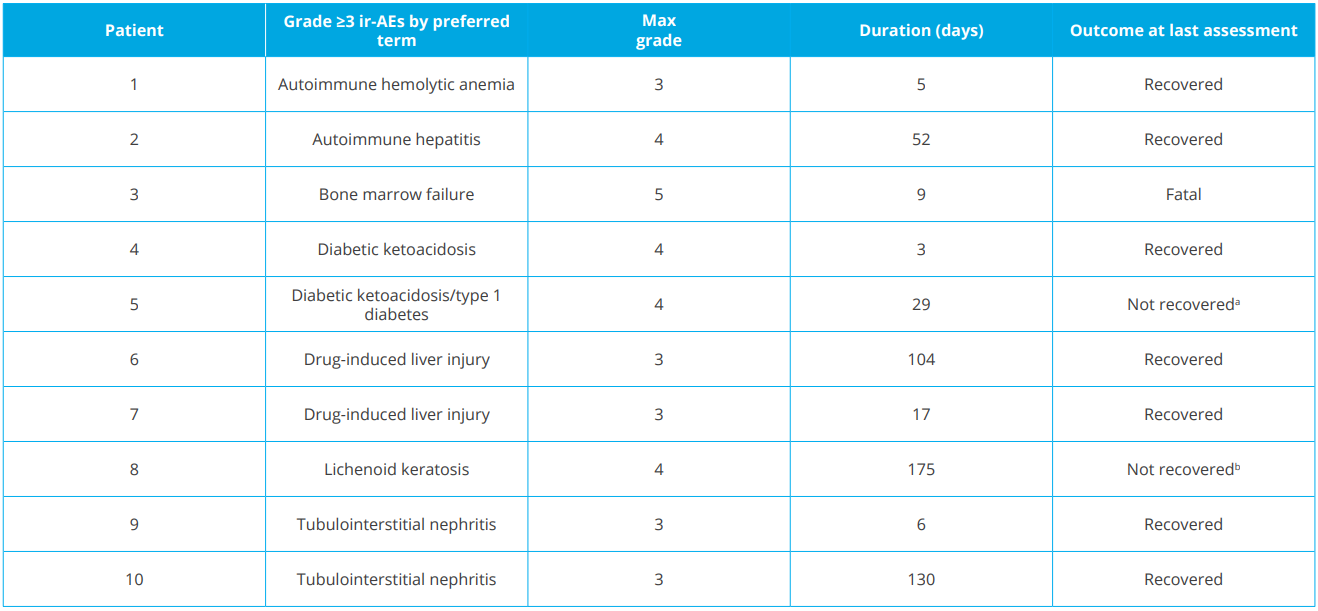
Task: Select the "Grade ≥3 ir-AEs by preferred term" header
Action: [396, 30]
